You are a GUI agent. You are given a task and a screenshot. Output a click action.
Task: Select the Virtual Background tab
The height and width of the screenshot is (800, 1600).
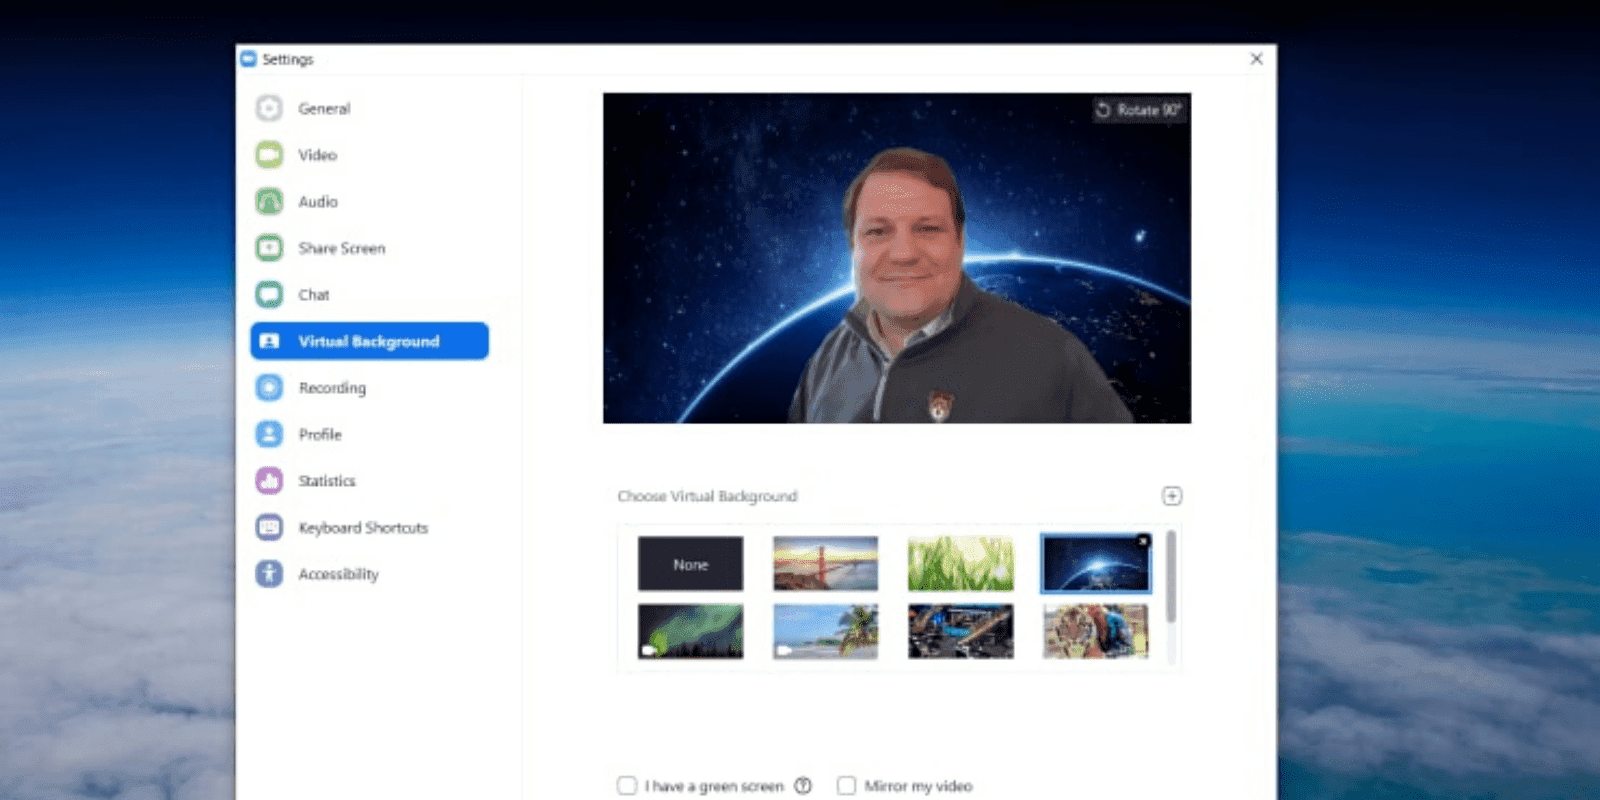point(369,341)
